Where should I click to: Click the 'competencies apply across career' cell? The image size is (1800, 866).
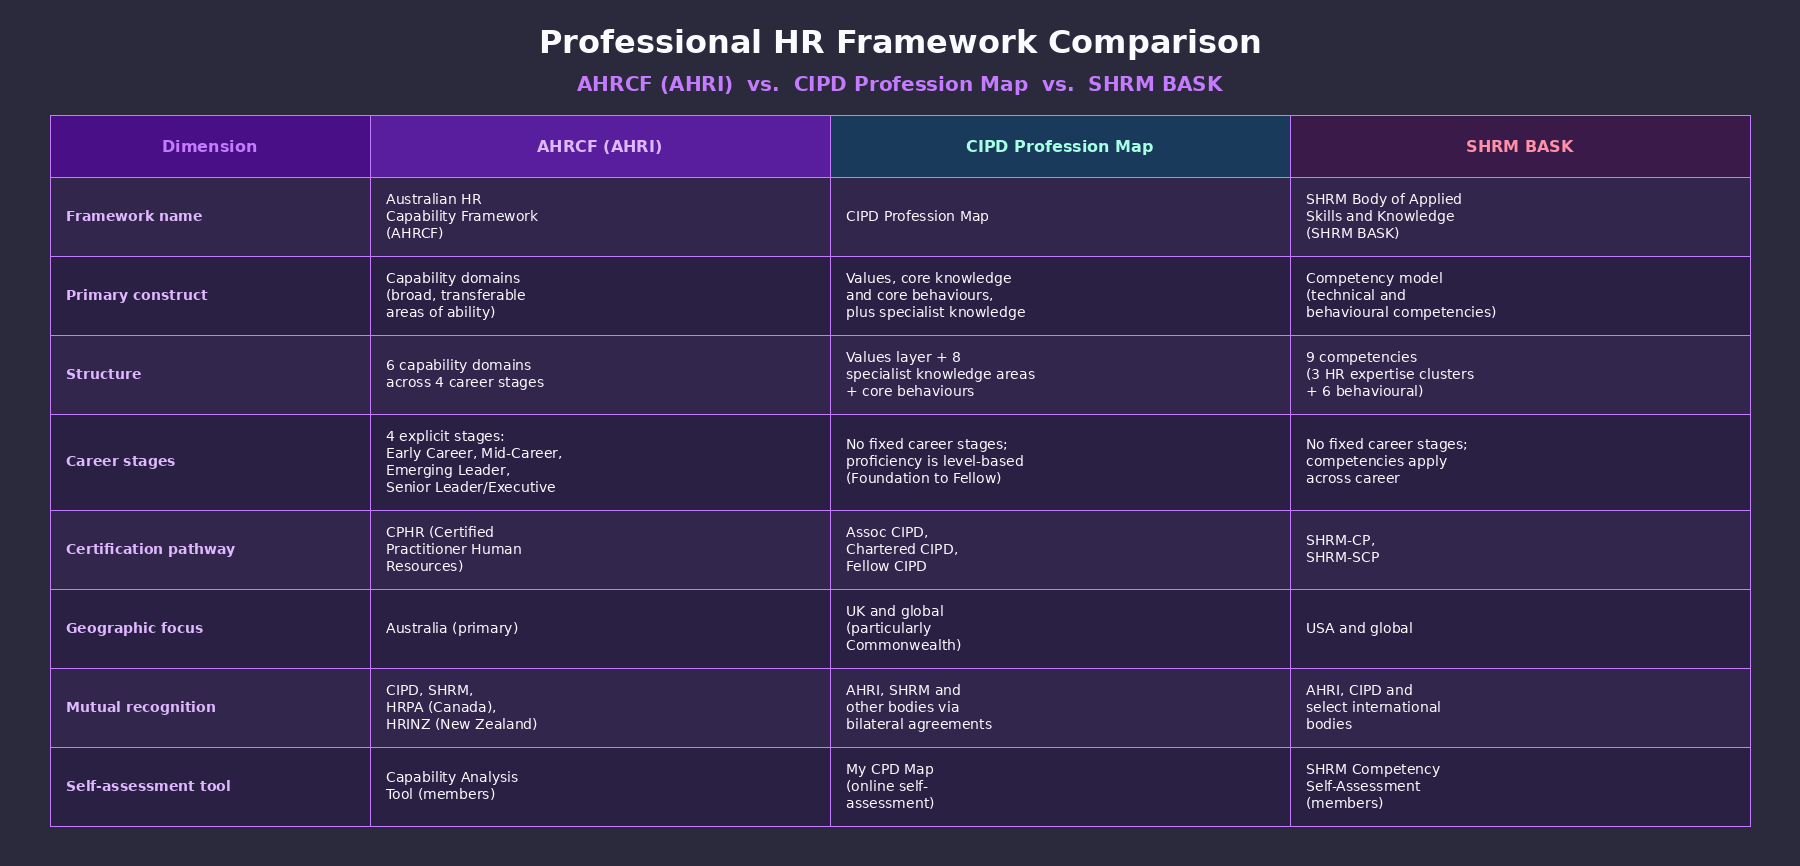(1520, 462)
